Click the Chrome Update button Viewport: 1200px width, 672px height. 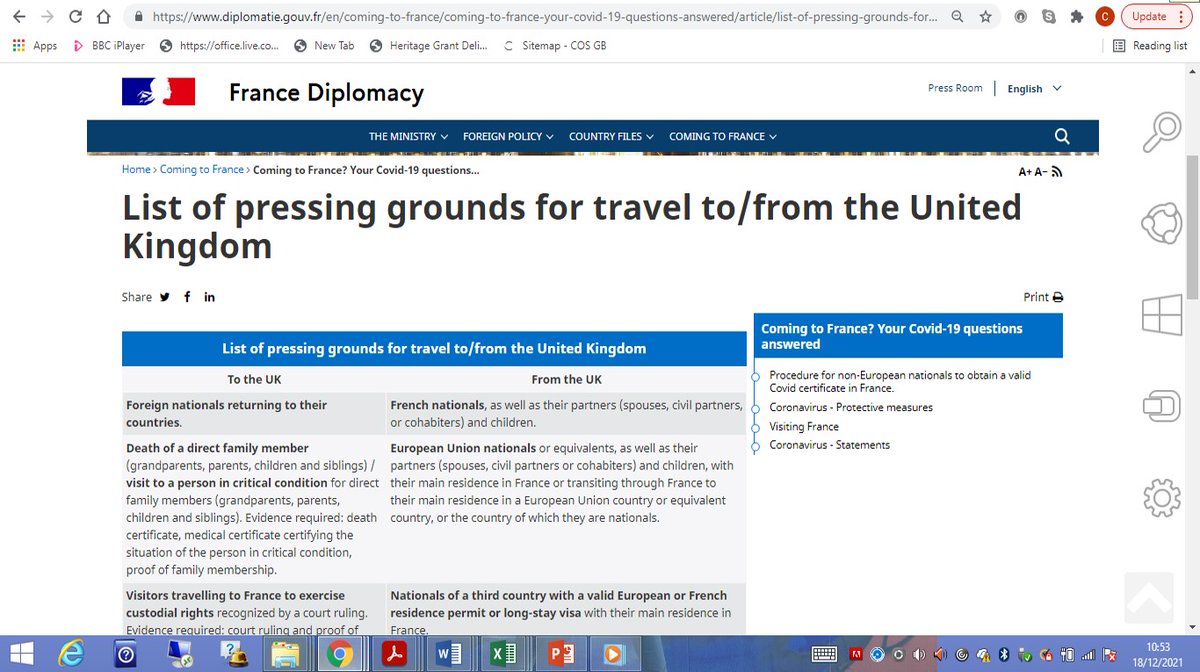[1155, 16]
